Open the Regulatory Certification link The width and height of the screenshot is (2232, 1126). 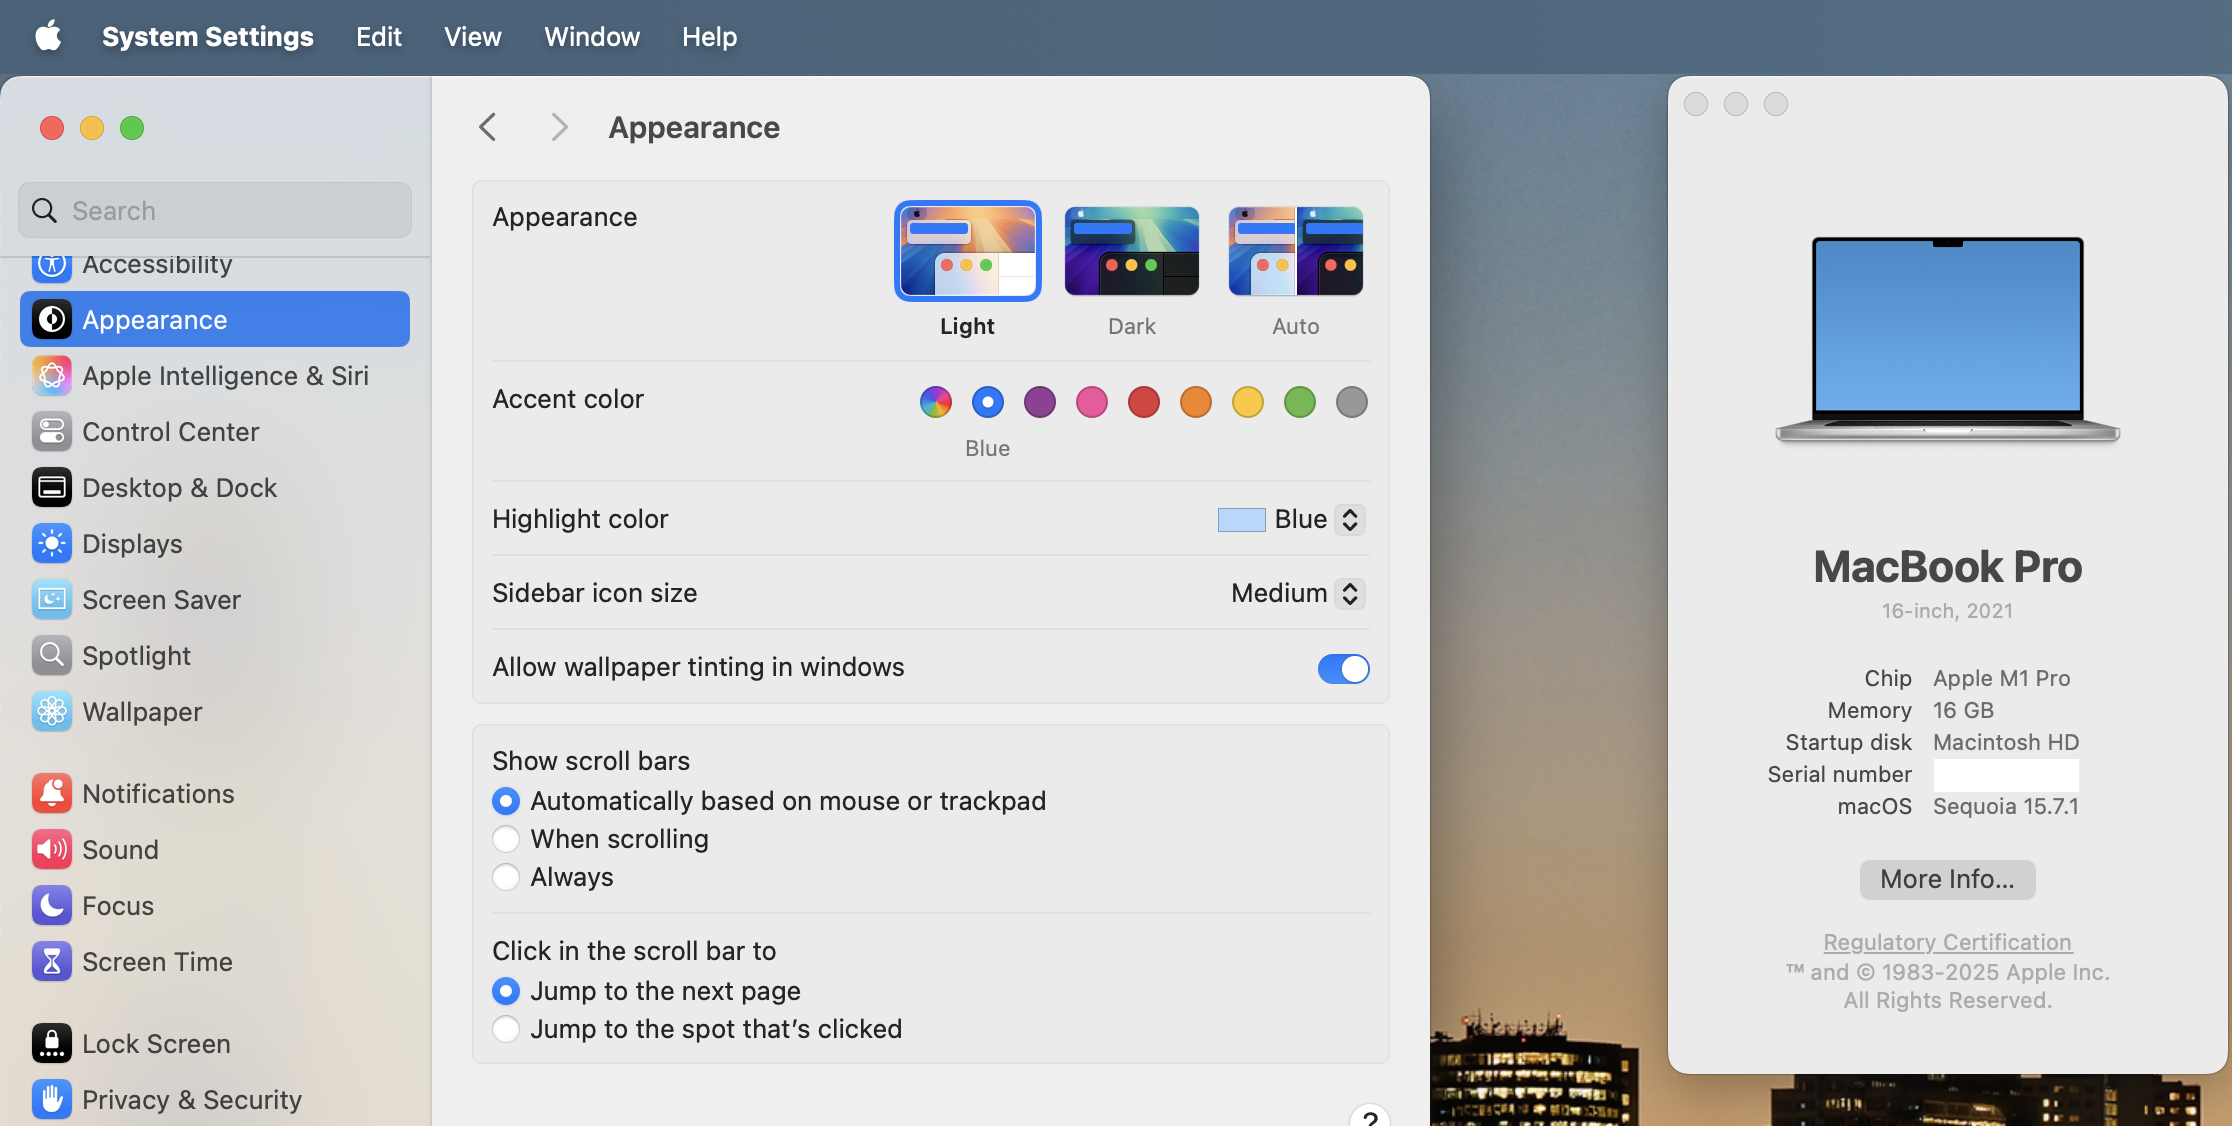coord(1946,942)
